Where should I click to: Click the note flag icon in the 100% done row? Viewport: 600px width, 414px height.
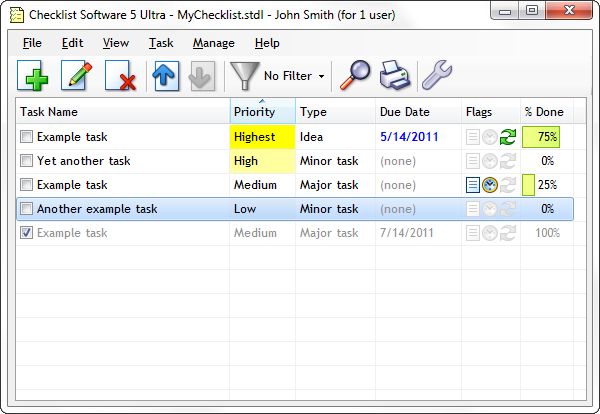473,233
